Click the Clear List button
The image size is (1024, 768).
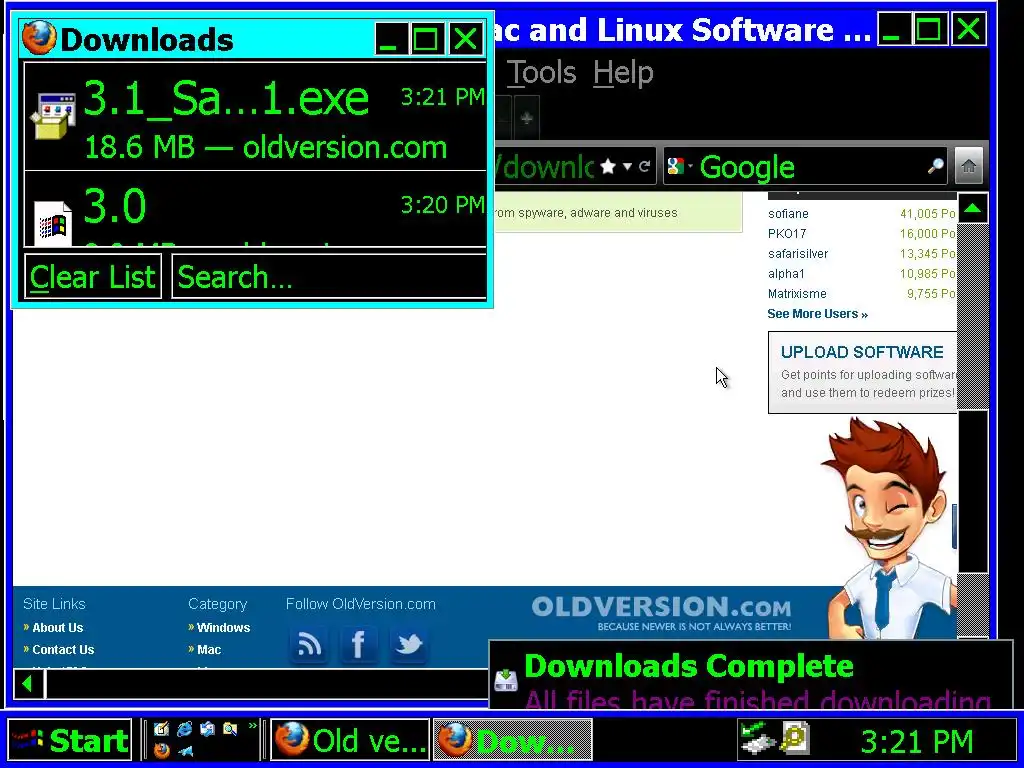coord(93,276)
